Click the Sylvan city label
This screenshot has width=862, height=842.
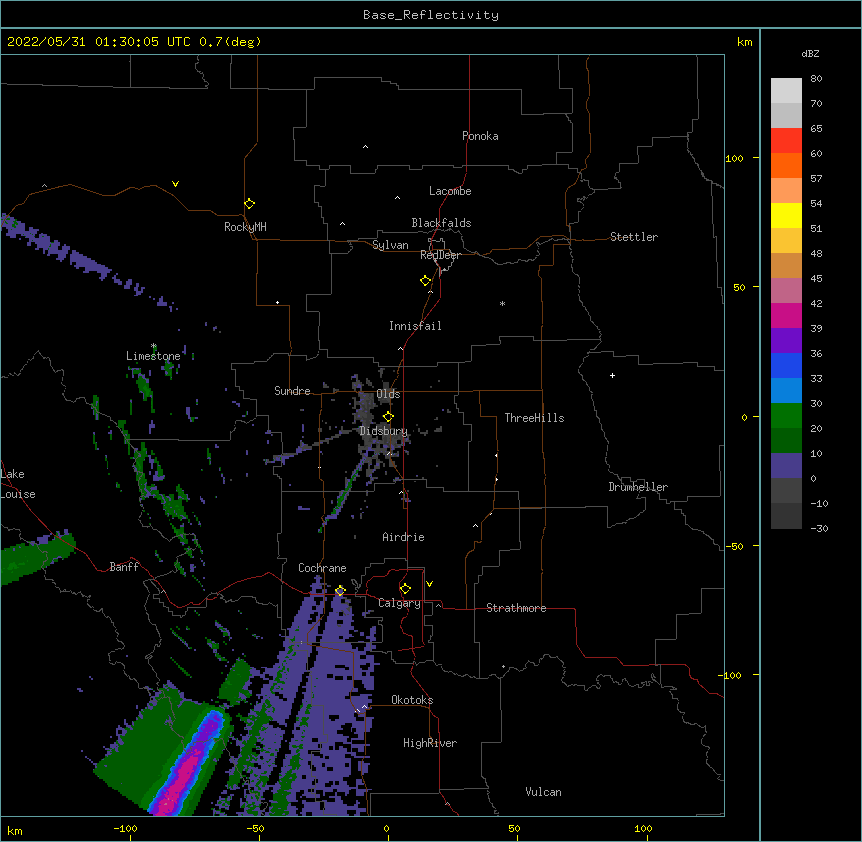click(390, 245)
